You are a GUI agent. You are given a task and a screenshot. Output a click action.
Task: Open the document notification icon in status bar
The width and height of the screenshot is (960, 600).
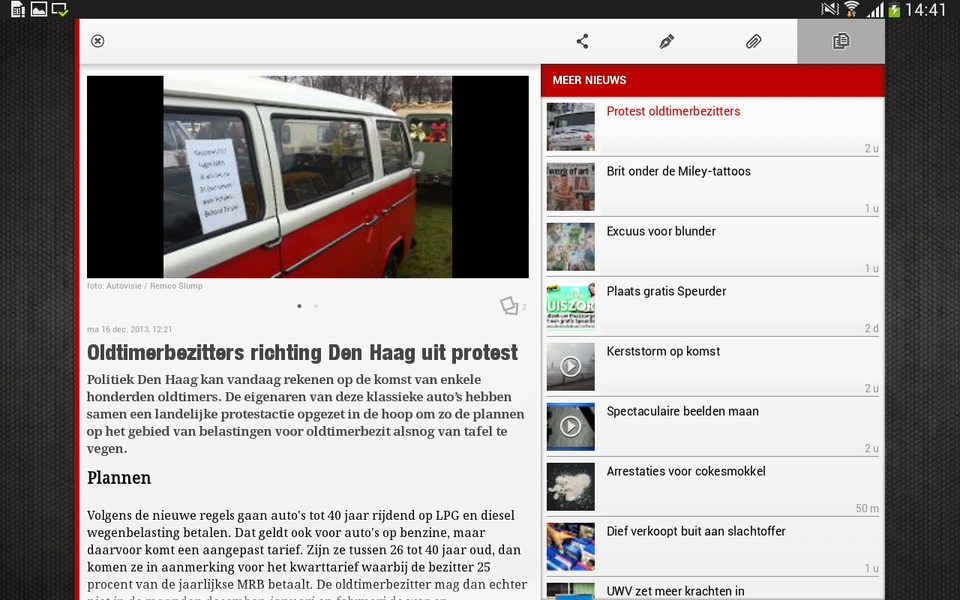(18, 9)
